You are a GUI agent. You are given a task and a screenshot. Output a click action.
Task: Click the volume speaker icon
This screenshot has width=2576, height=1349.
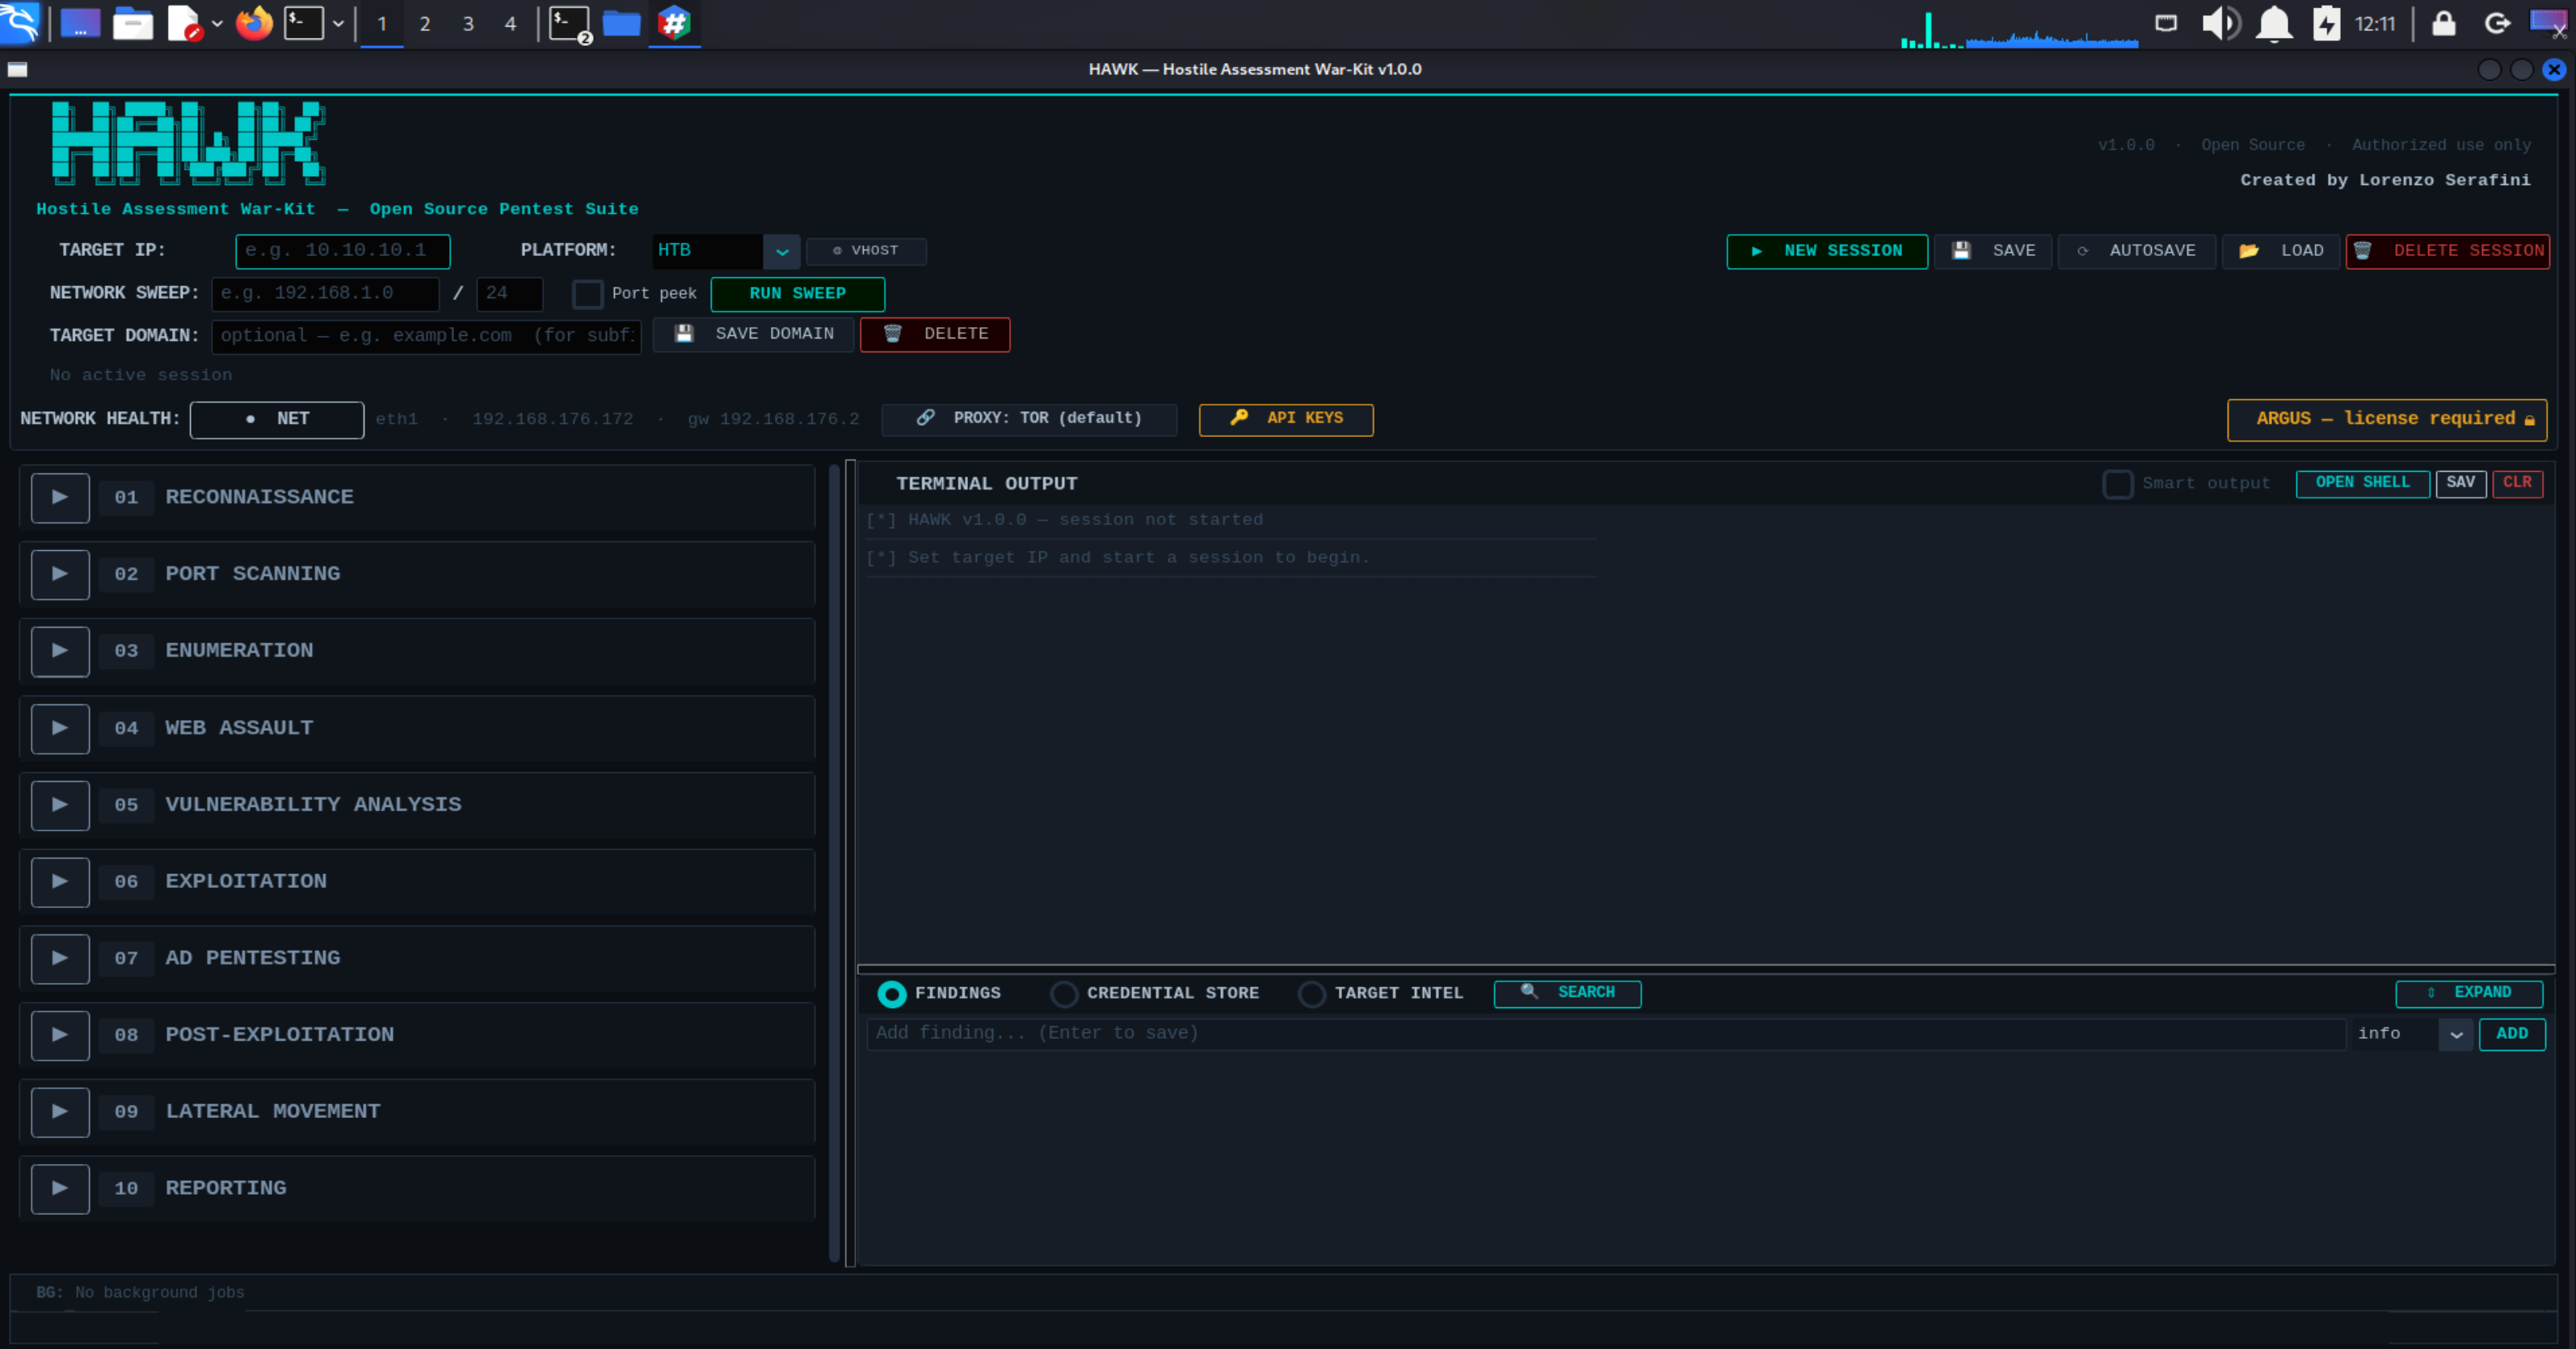(x=2220, y=23)
